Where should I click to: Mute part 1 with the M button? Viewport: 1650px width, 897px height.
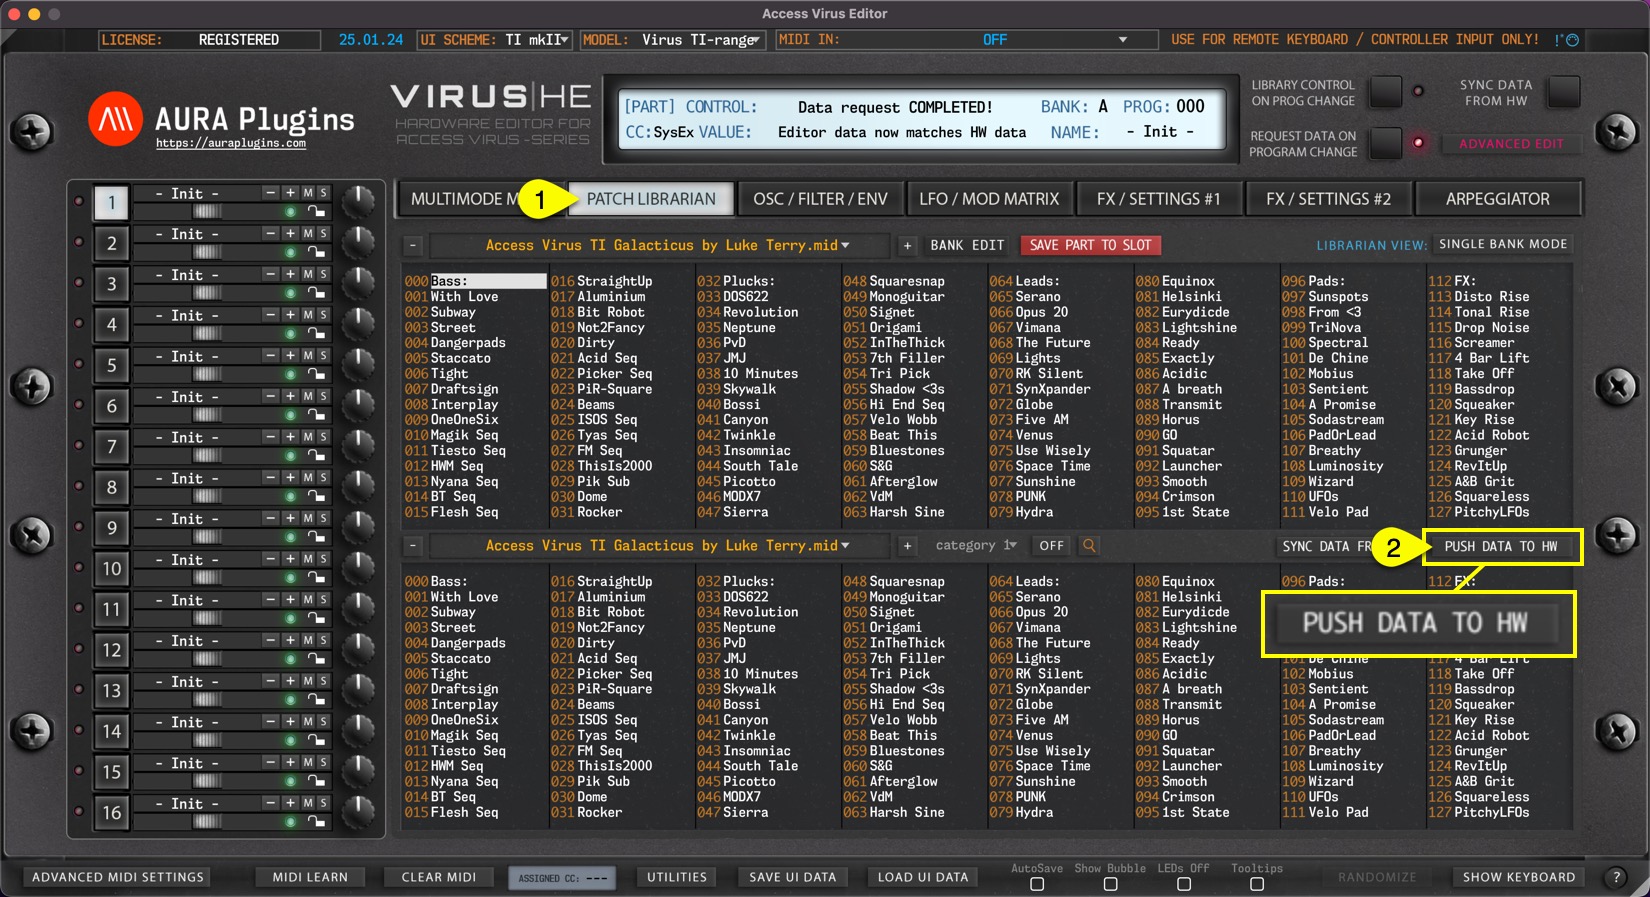point(308,193)
